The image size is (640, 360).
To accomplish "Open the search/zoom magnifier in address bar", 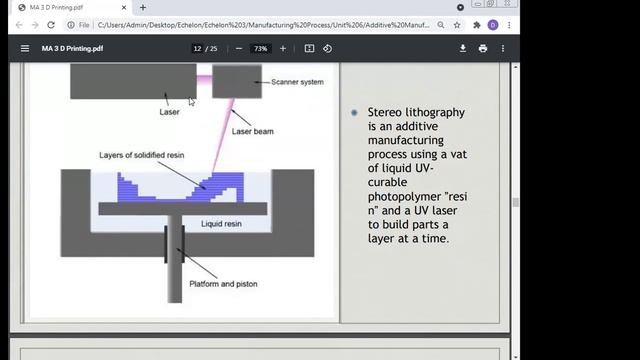I will pos(441,25).
